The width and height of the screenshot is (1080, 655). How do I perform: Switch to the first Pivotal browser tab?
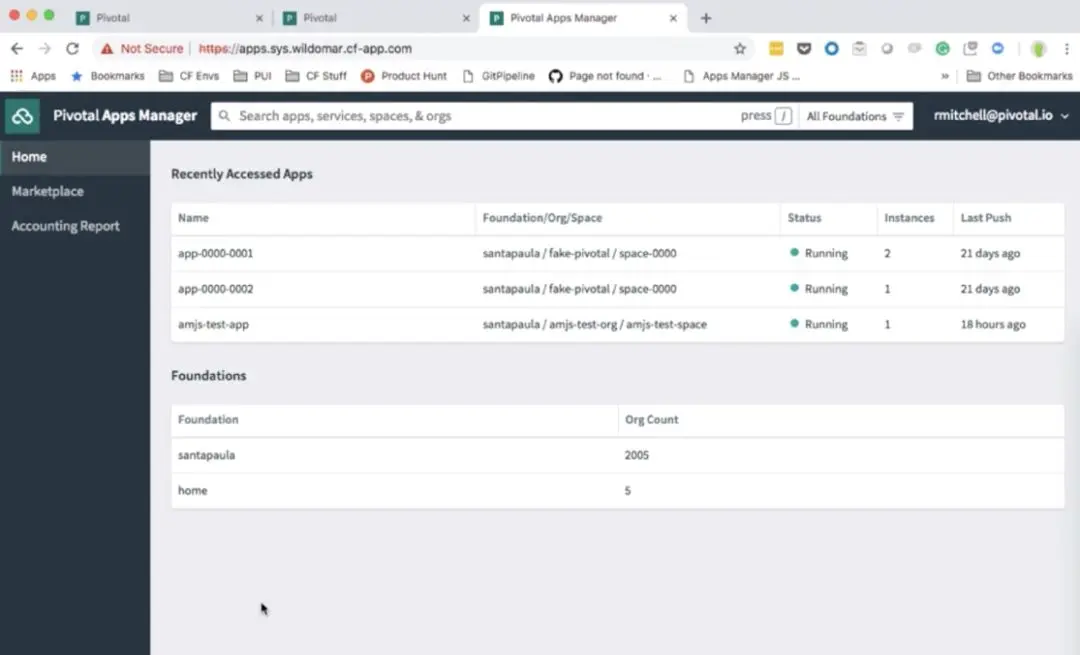tap(169, 18)
